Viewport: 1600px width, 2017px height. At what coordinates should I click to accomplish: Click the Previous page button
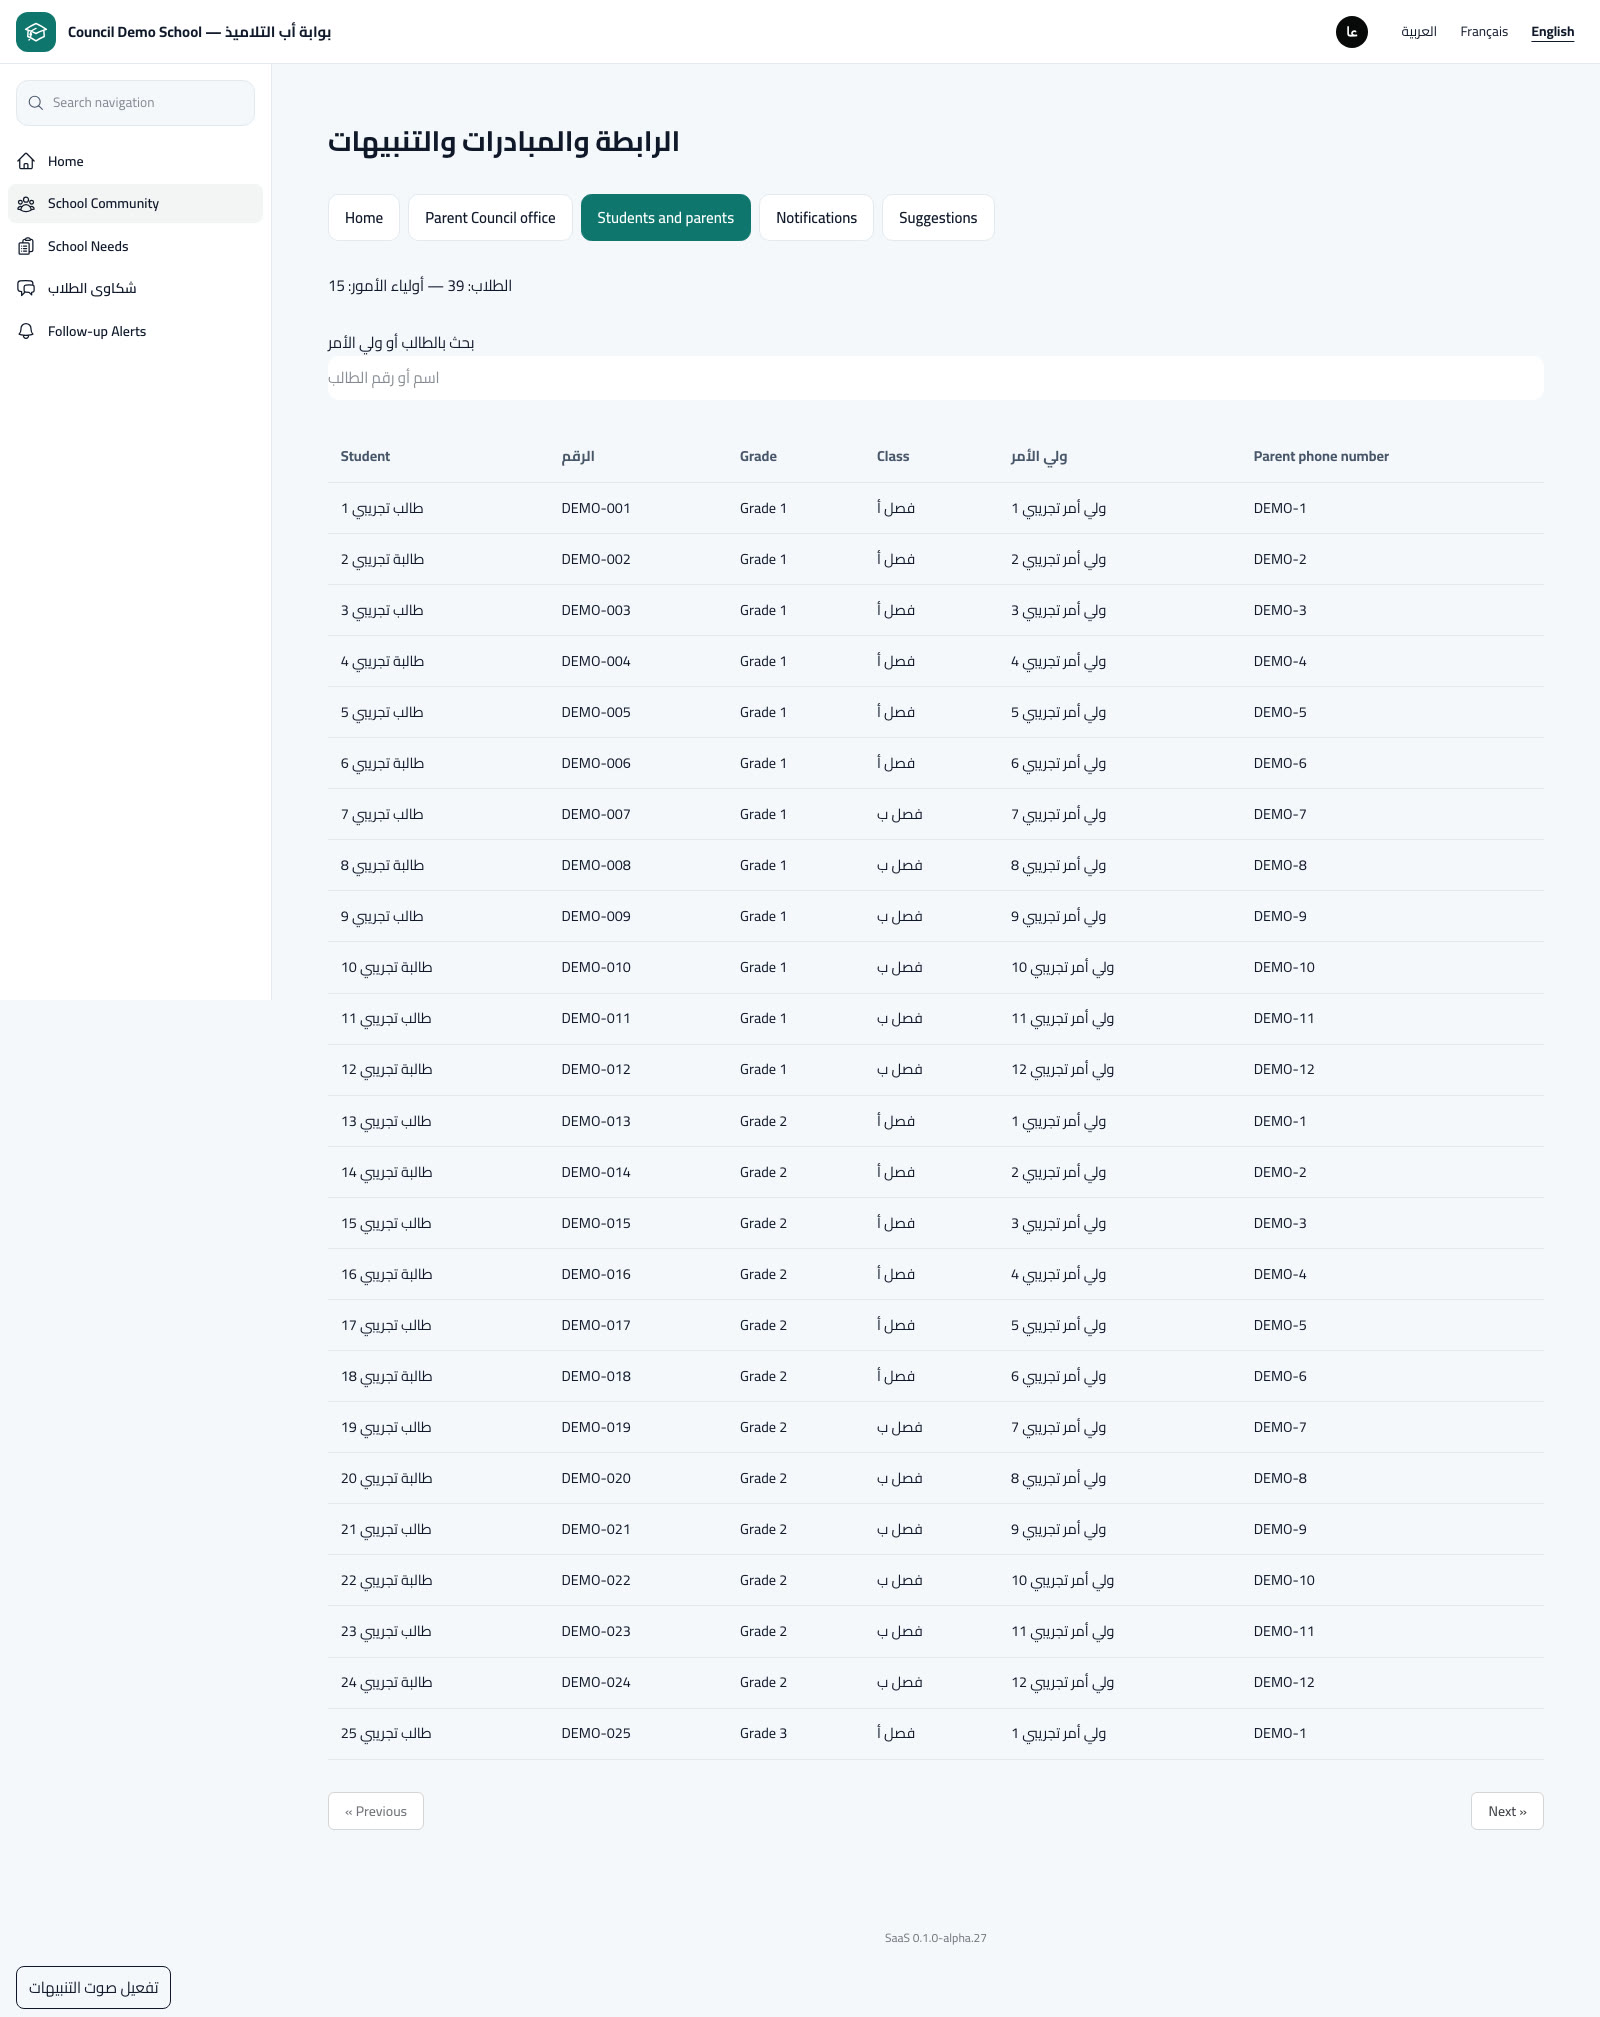[x=376, y=1811]
